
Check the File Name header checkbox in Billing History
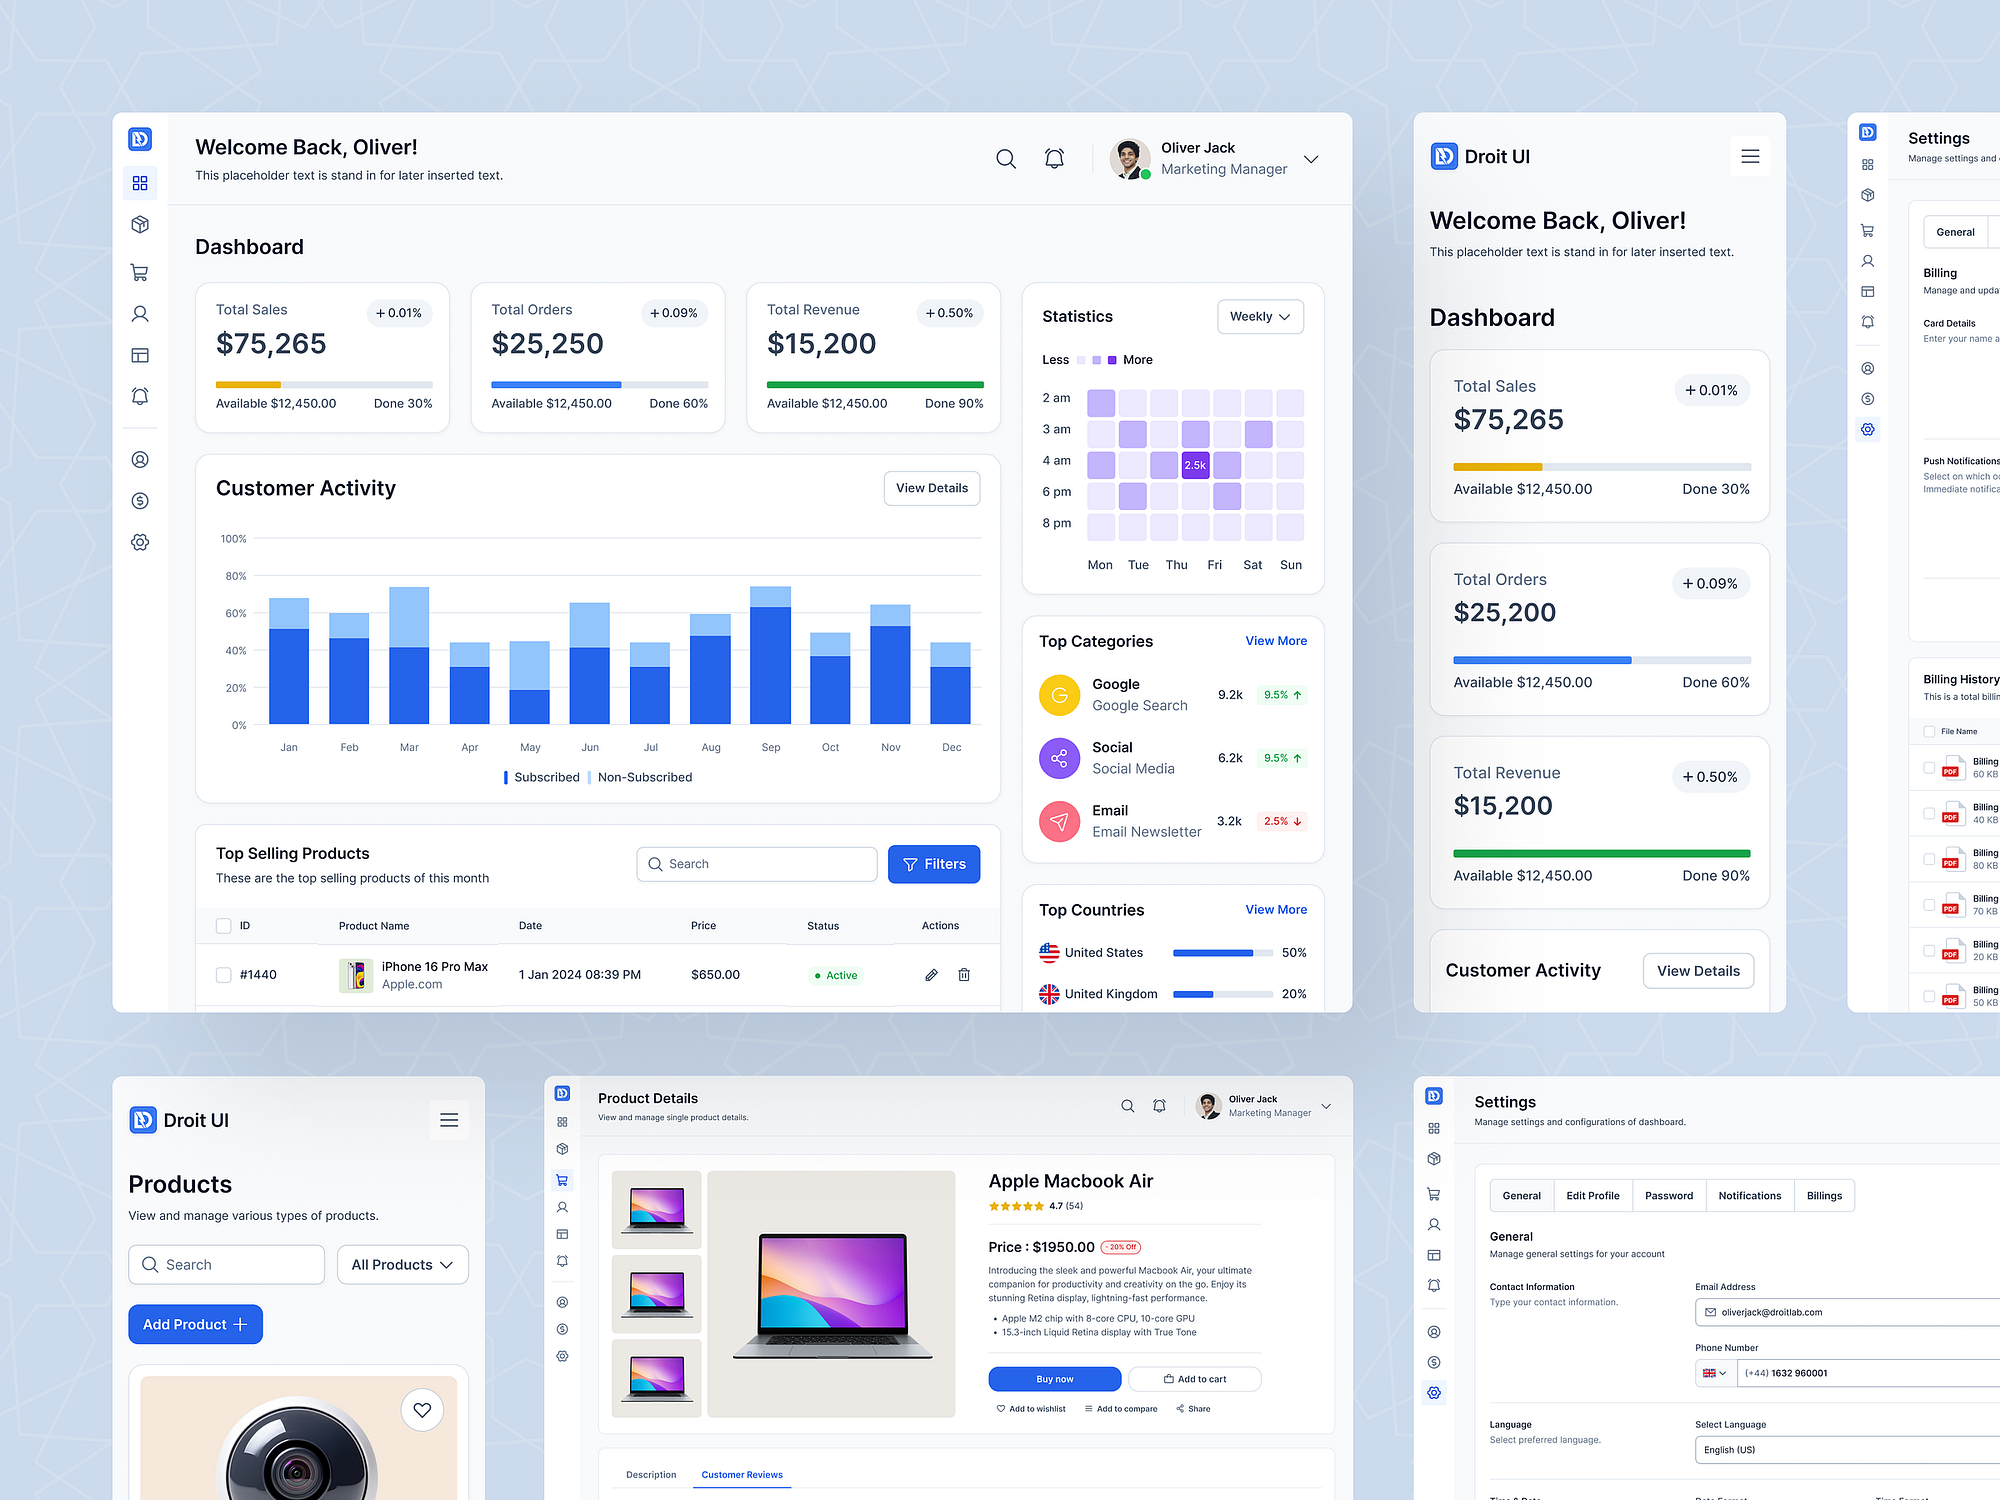point(1929,732)
